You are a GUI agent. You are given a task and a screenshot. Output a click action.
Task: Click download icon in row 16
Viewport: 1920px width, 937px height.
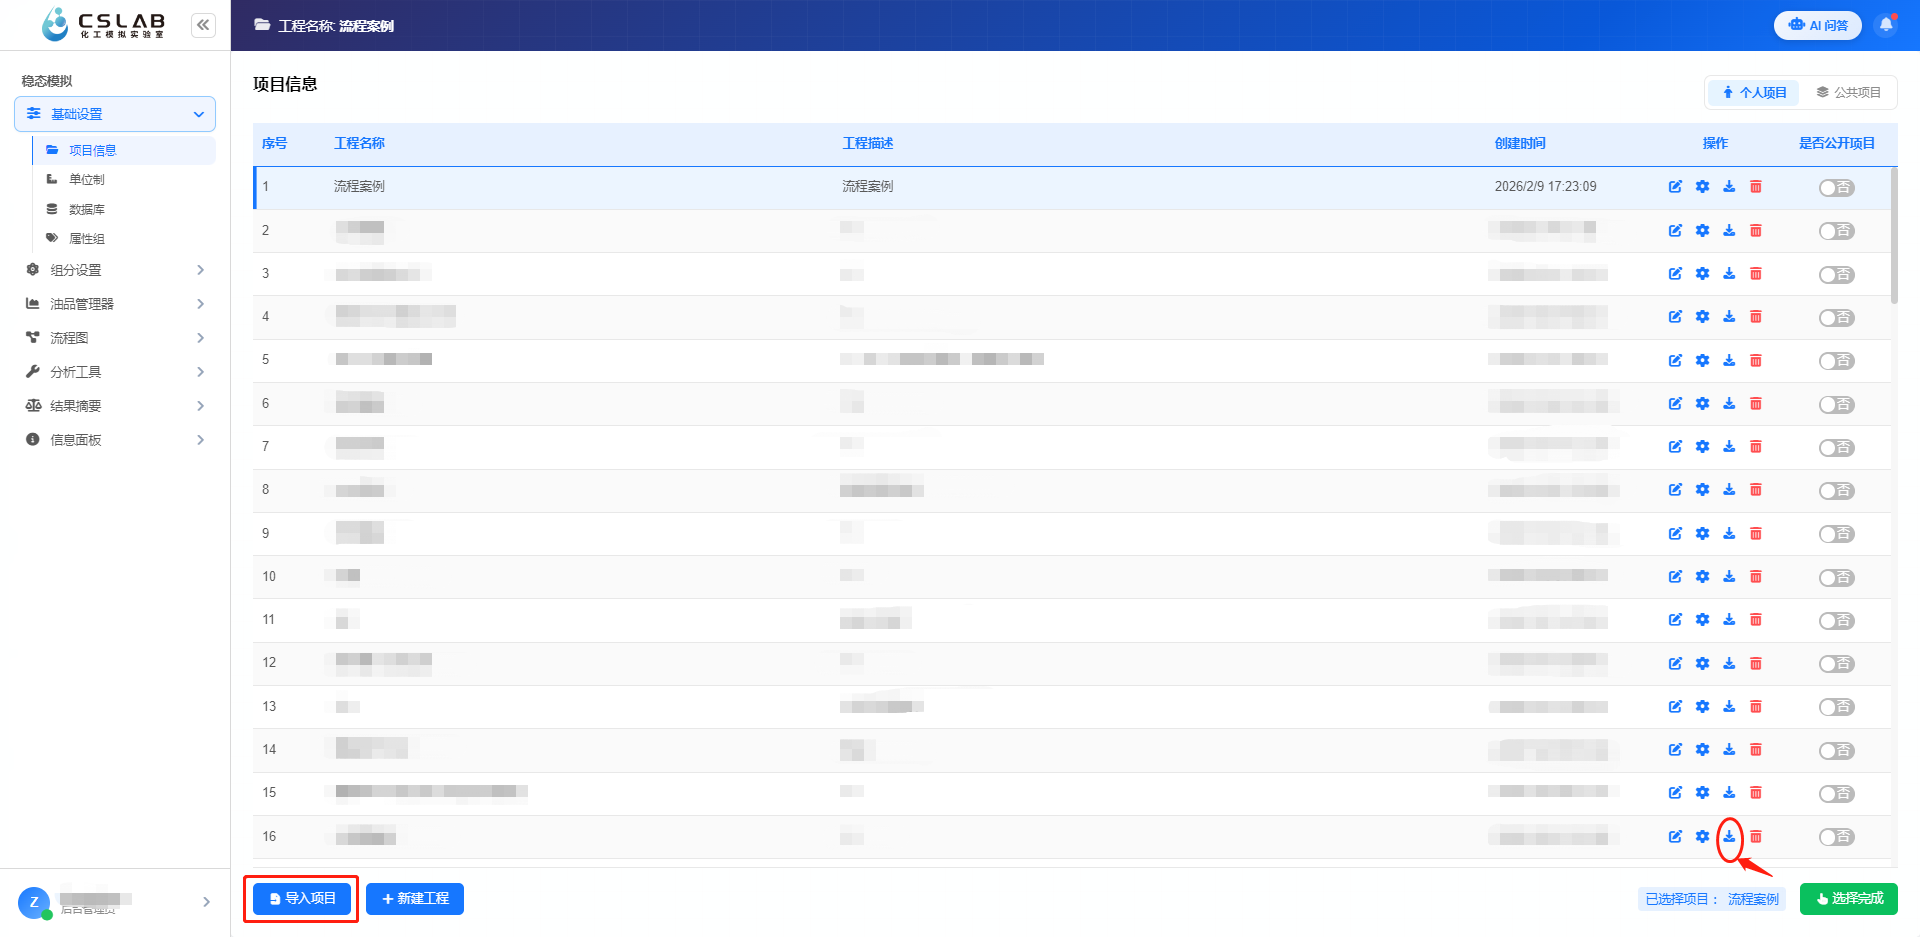coord(1729,837)
